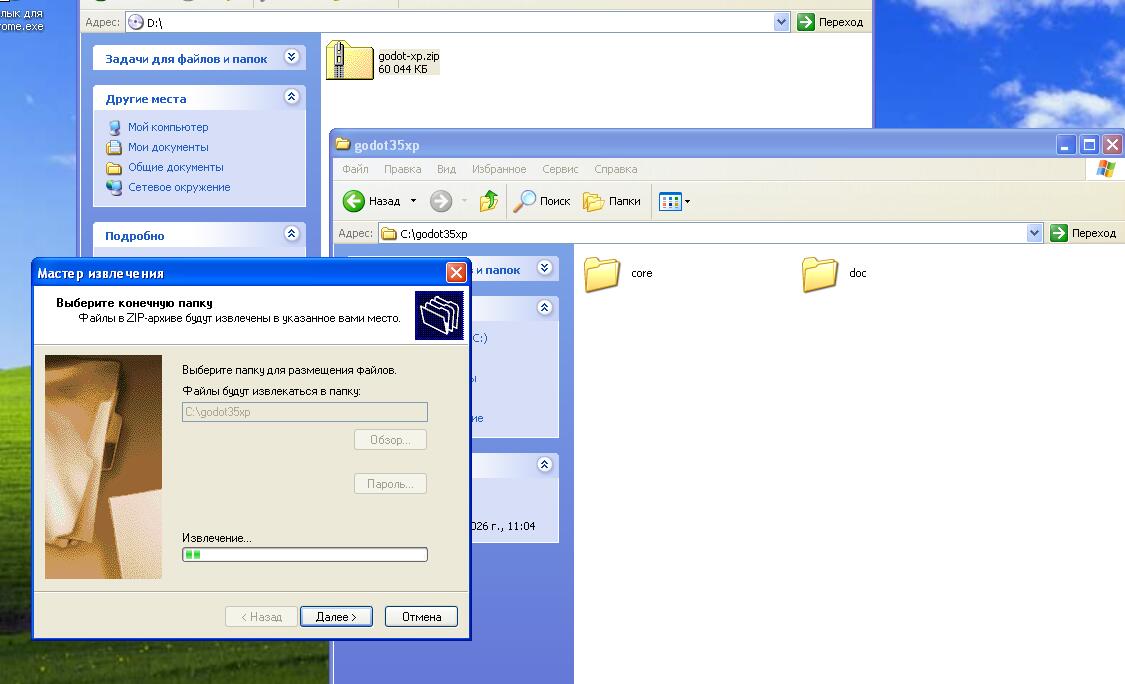
Task: Open the Вид menu in godot35xp
Action: pyautogui.click(x=446, y=169)
